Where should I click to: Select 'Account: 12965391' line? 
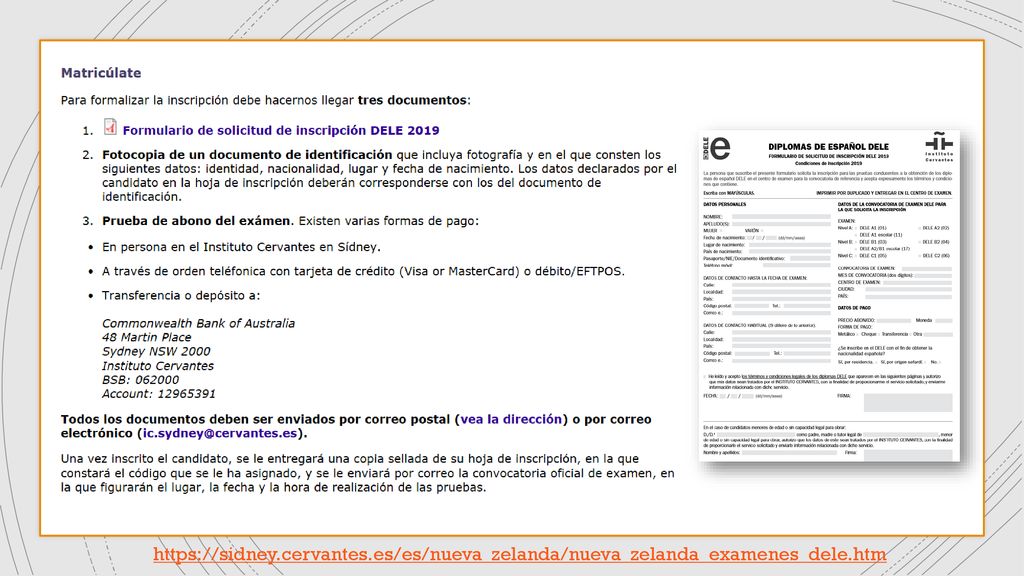159,394
